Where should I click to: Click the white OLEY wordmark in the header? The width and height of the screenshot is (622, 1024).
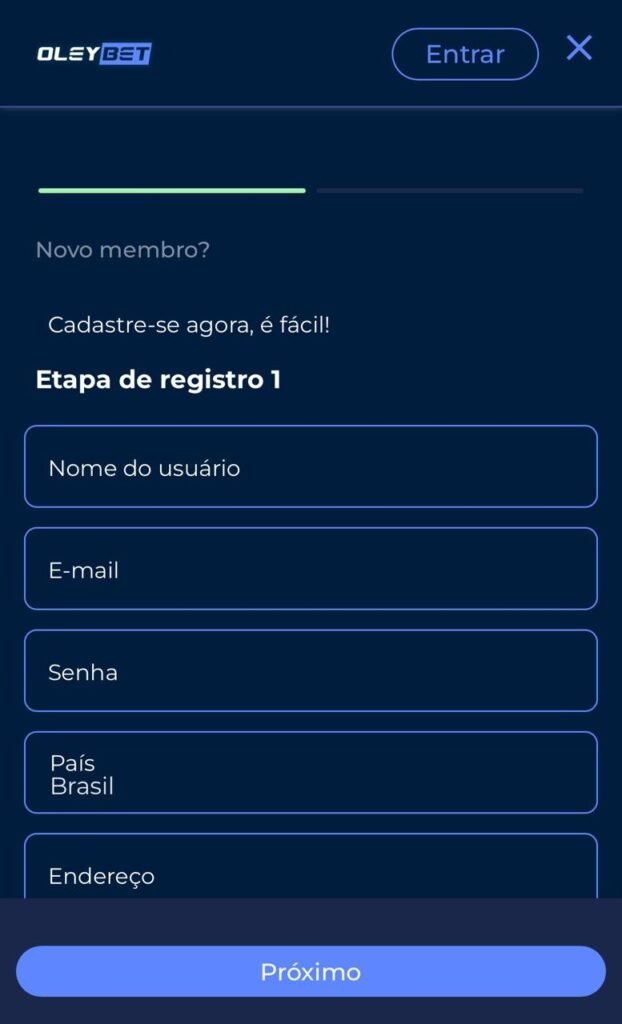66,54
